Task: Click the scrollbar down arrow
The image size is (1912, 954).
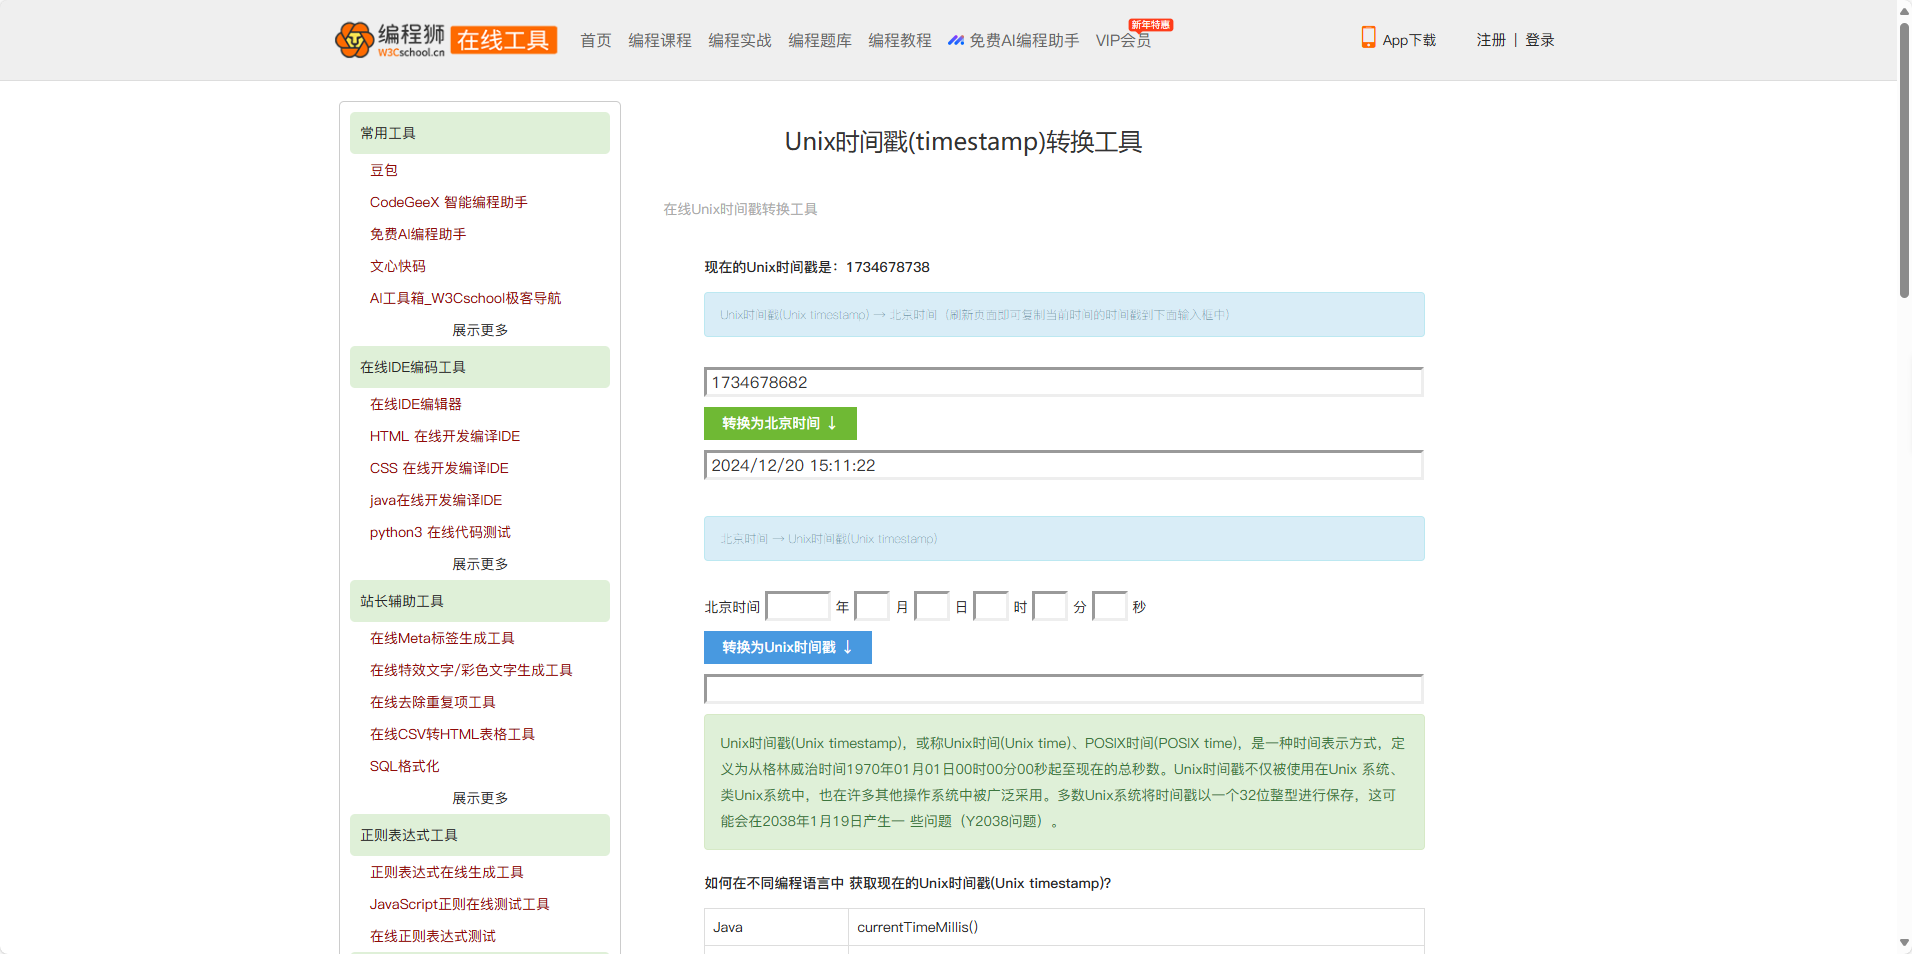Action: [x=1904, y=943]
